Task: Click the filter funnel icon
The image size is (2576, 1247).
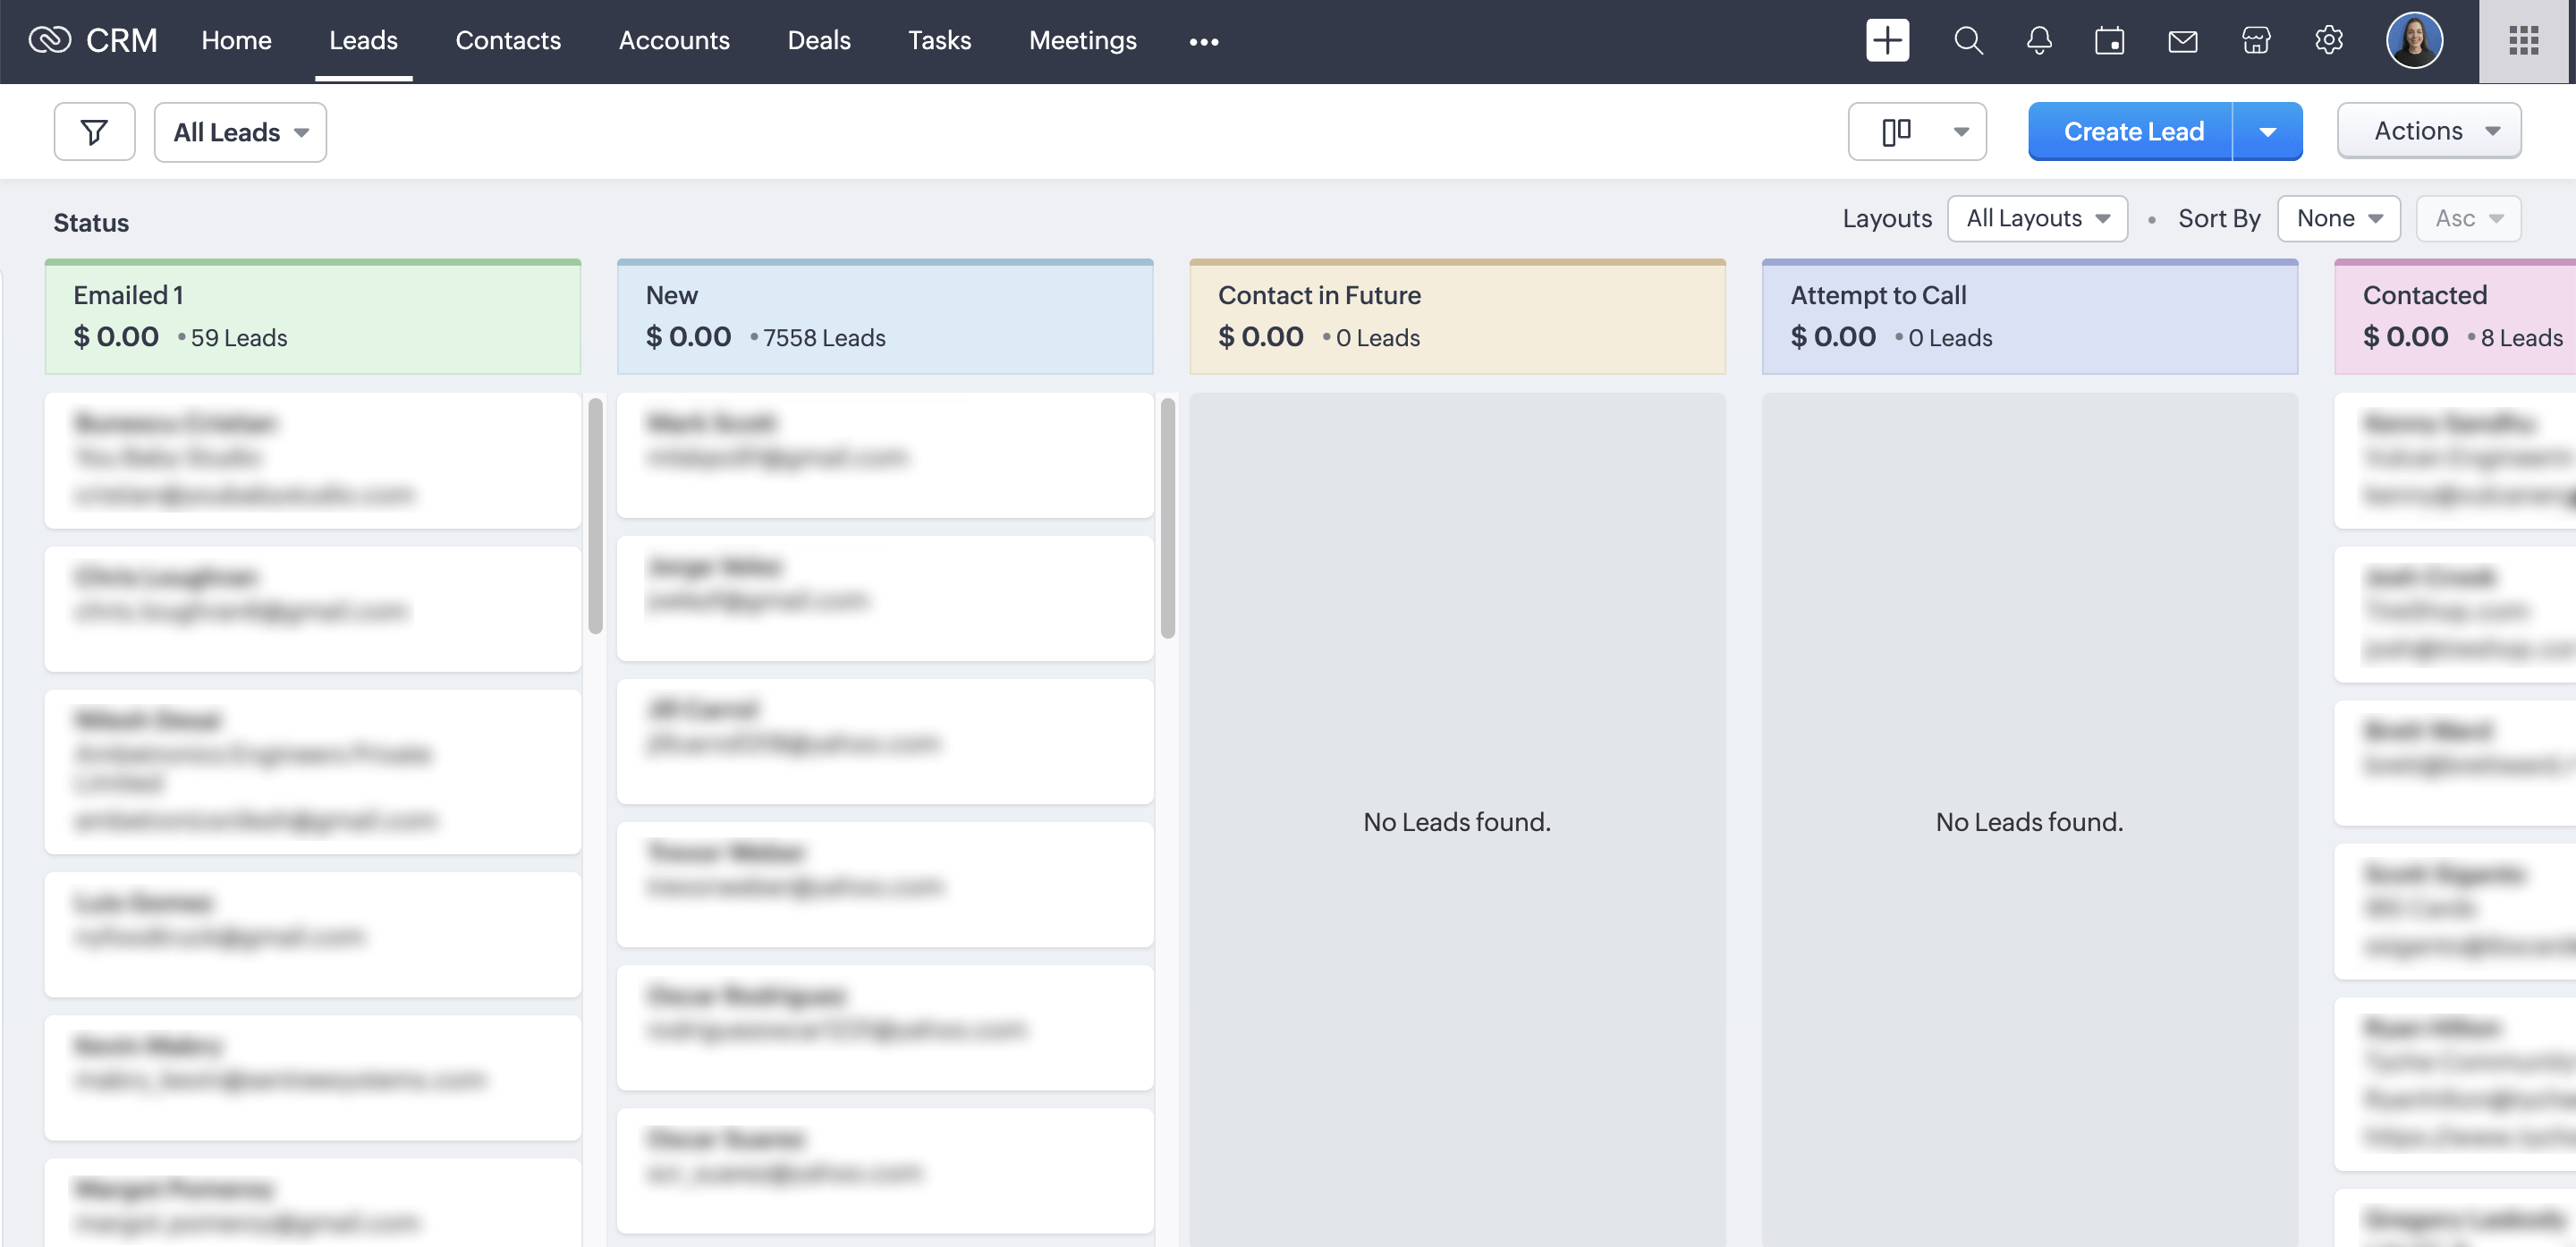Action: [x=94, y=132]
